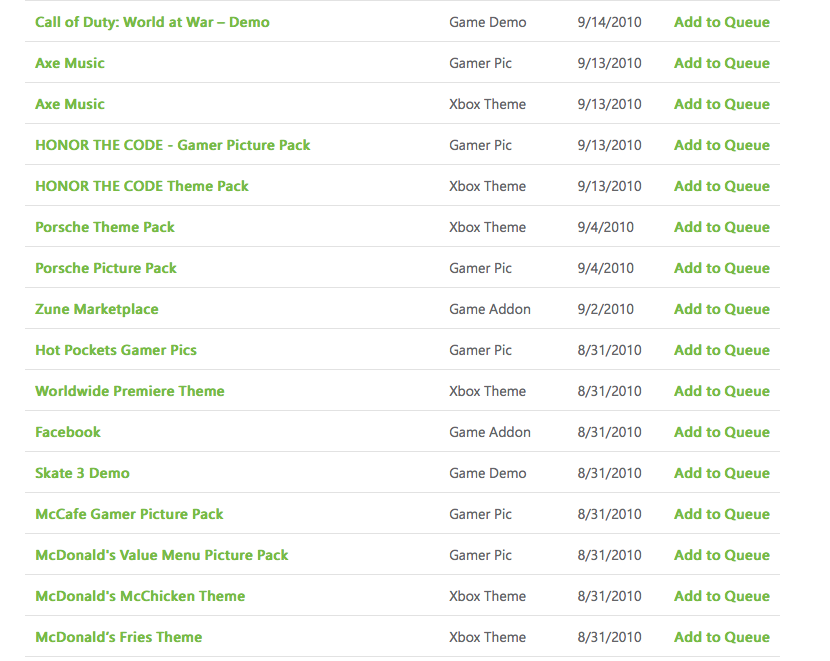The width and height of the screenshot is (830, 661).
Task: Select 9/14/2010 date of Call of Duty demo
Action: point(609,22)
